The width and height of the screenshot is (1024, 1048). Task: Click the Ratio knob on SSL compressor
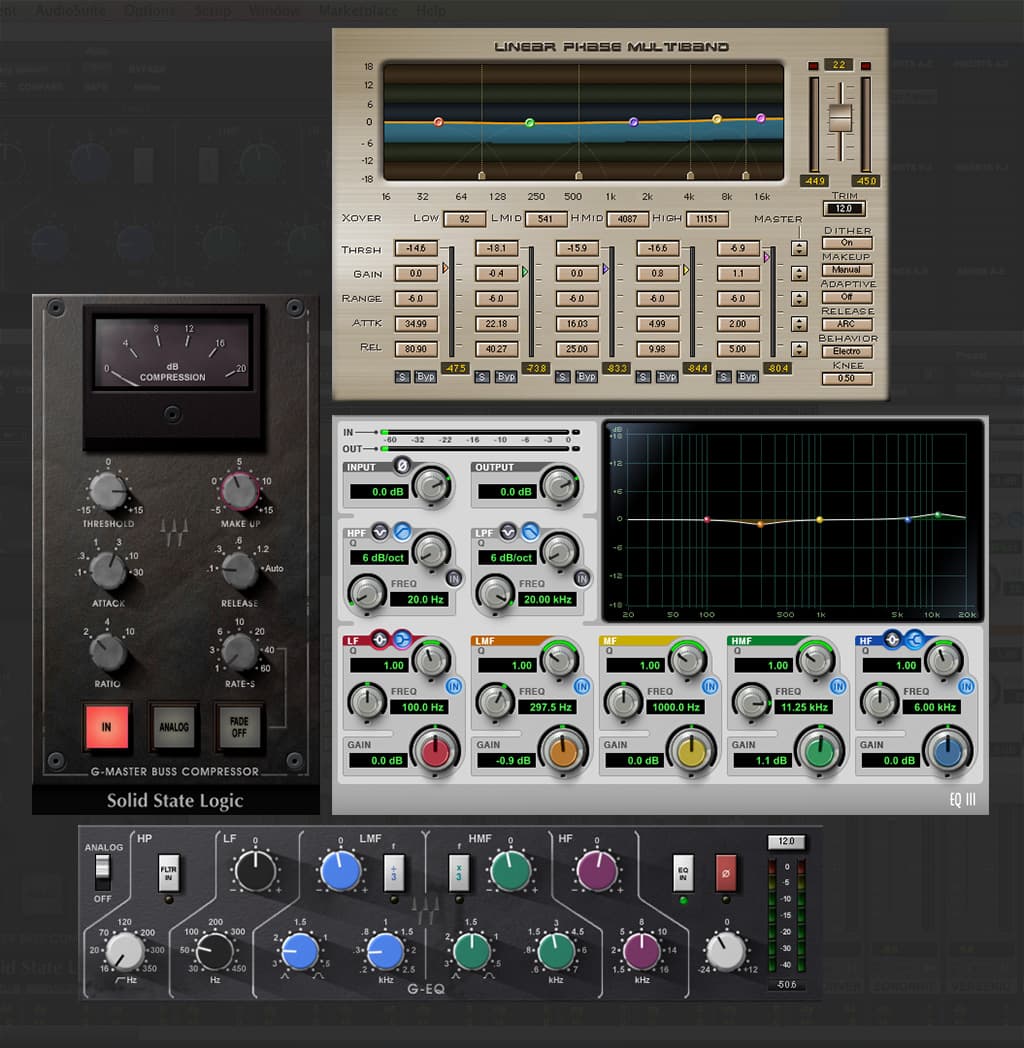108,653
